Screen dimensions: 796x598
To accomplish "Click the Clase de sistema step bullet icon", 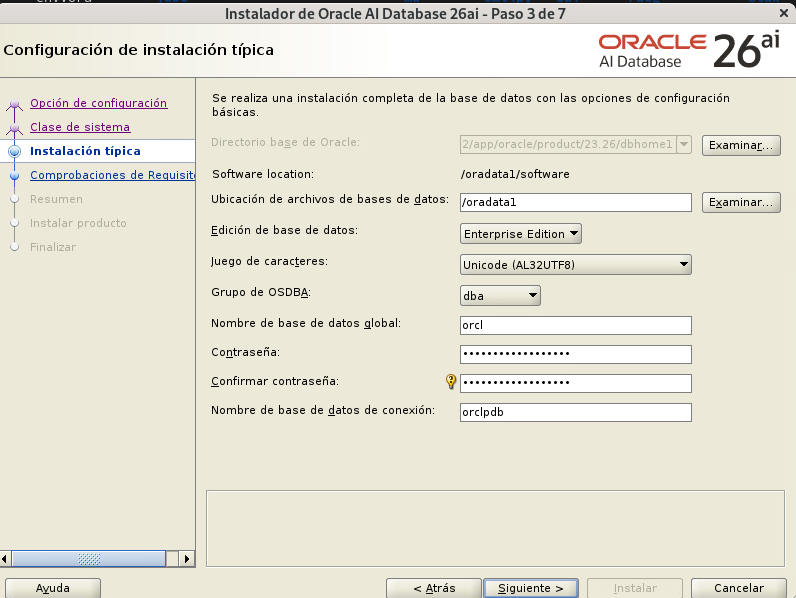I will point(14,128).
